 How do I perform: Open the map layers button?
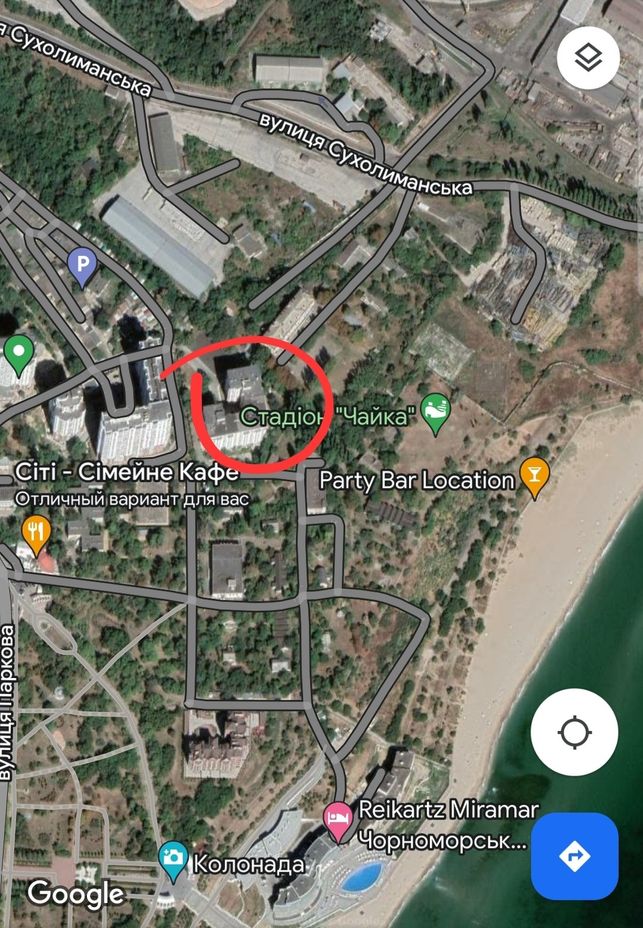(588, 57)
